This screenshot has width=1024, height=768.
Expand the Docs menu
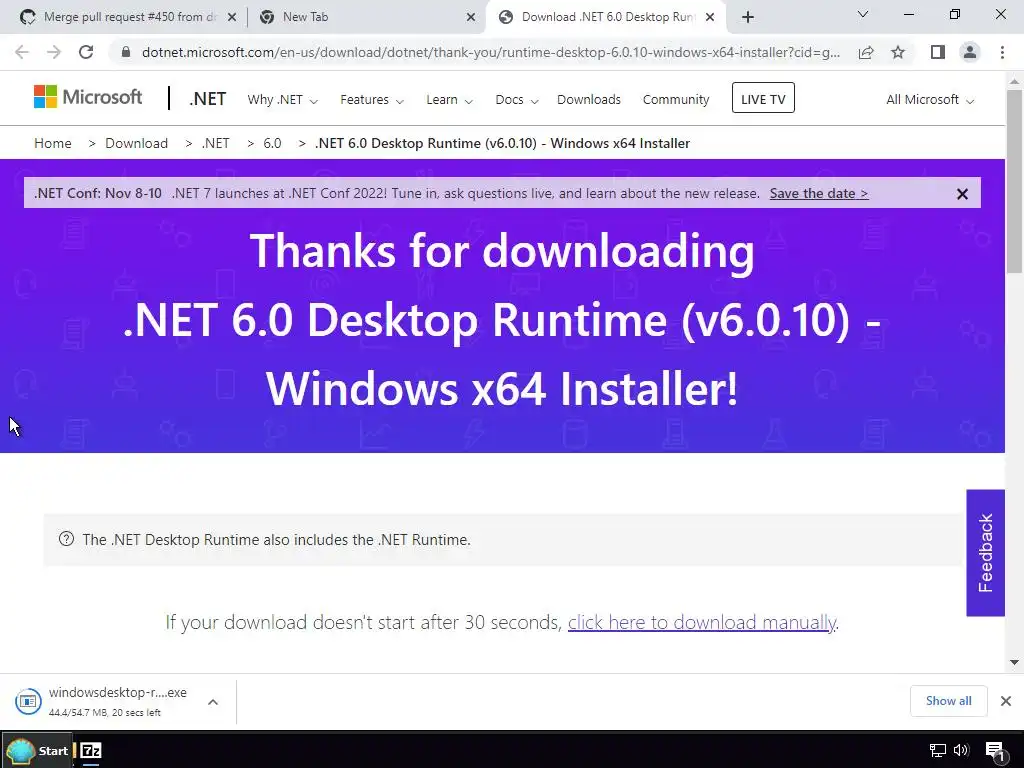coord(517,100)
